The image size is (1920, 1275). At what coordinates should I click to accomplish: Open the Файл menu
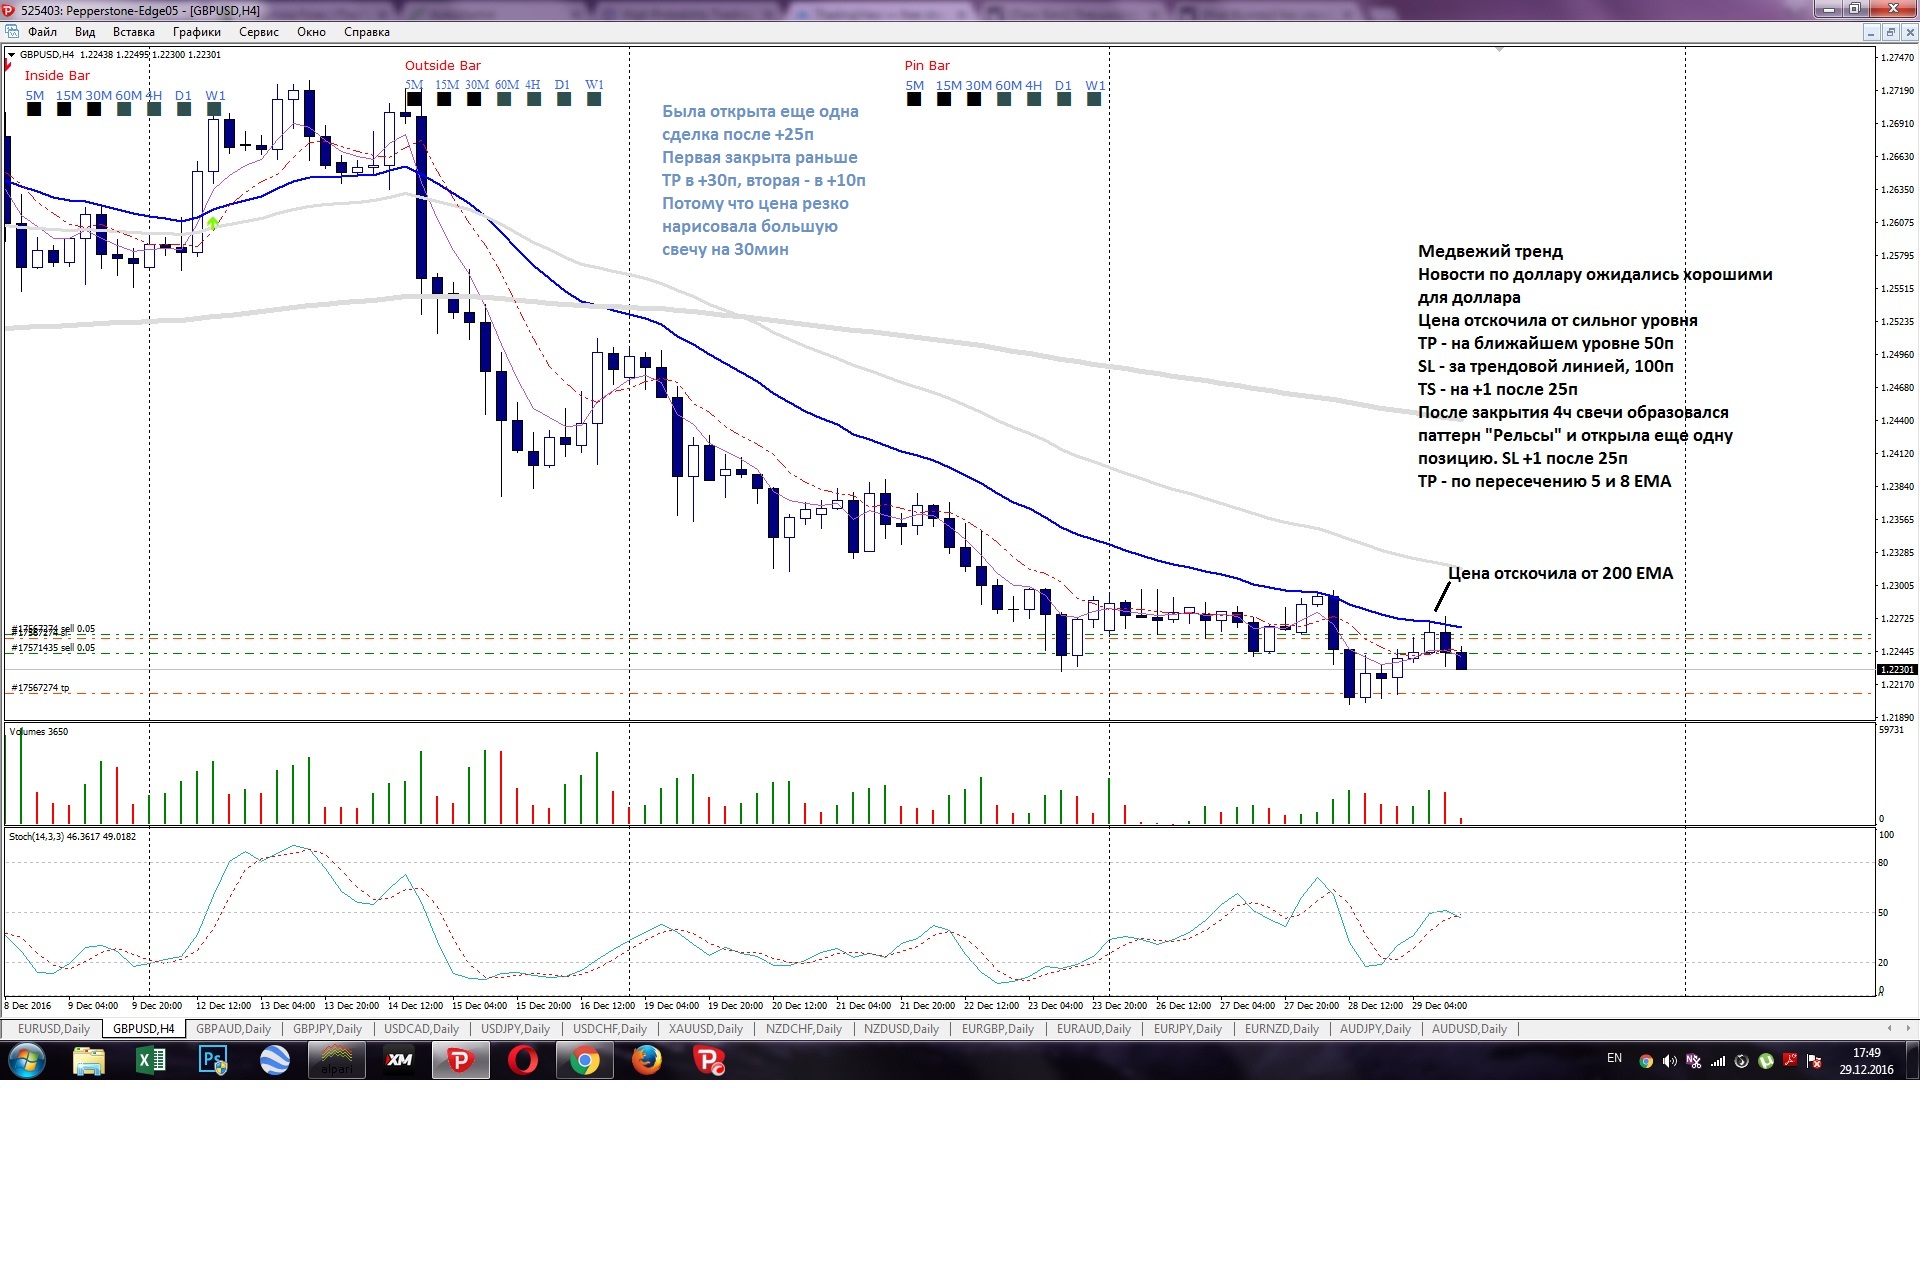(42, 32)
